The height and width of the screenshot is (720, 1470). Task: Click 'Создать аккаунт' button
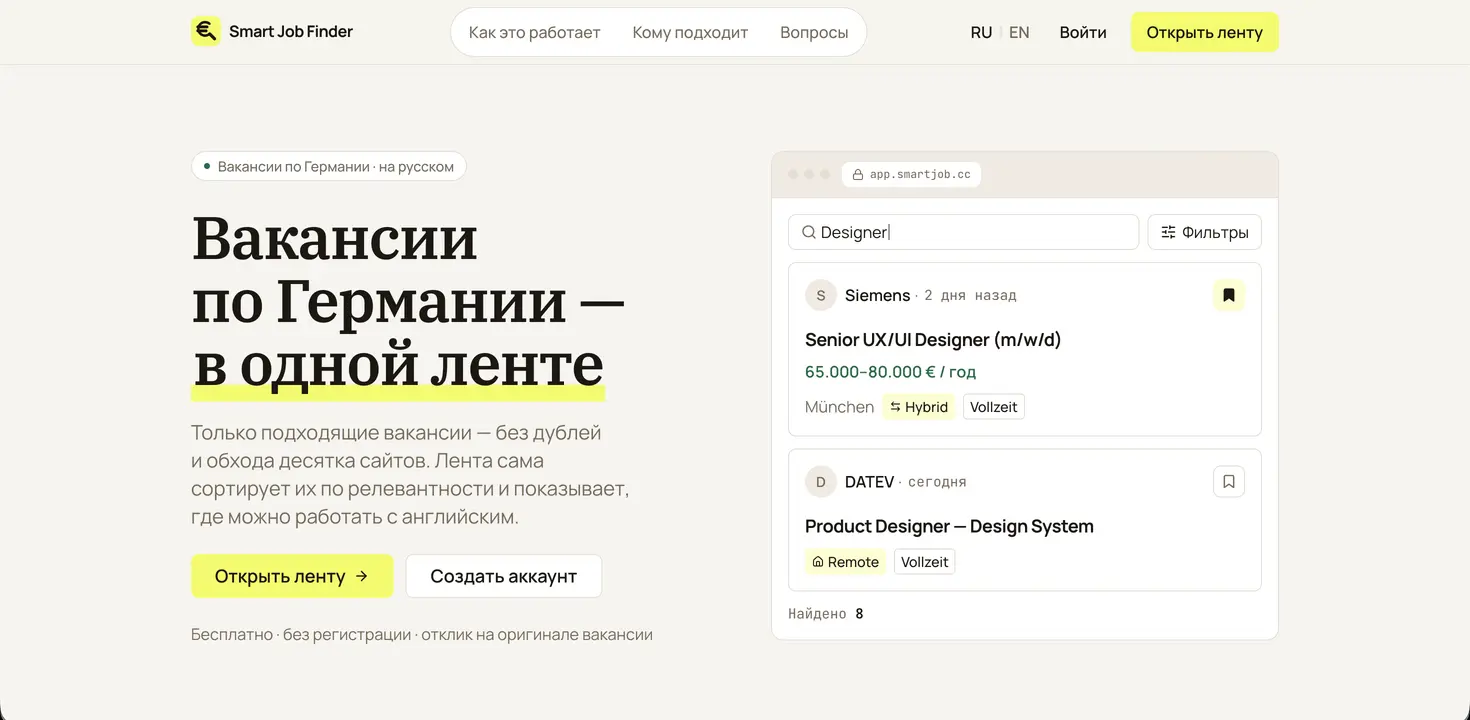coord(504,576)
